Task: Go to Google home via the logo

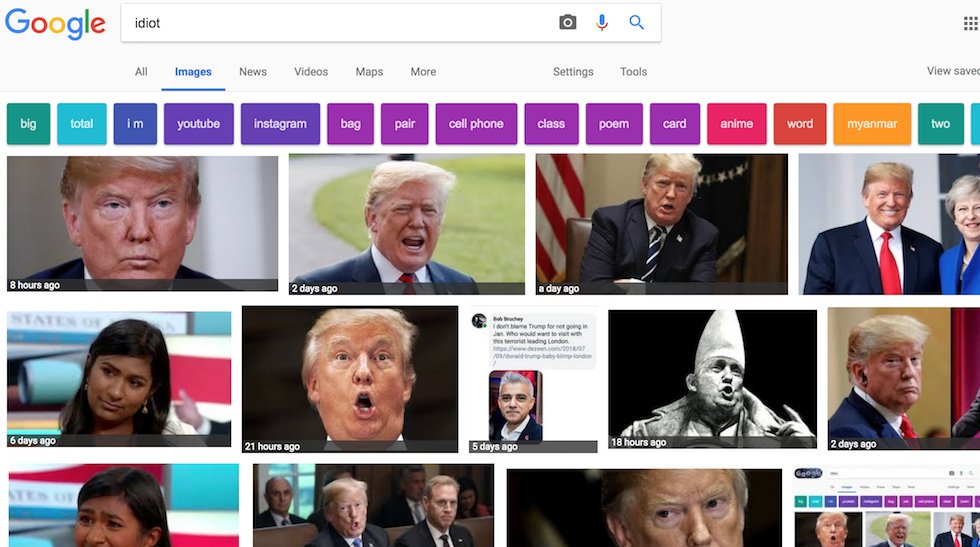Action: pyautogui.click(x=55, y=24)
